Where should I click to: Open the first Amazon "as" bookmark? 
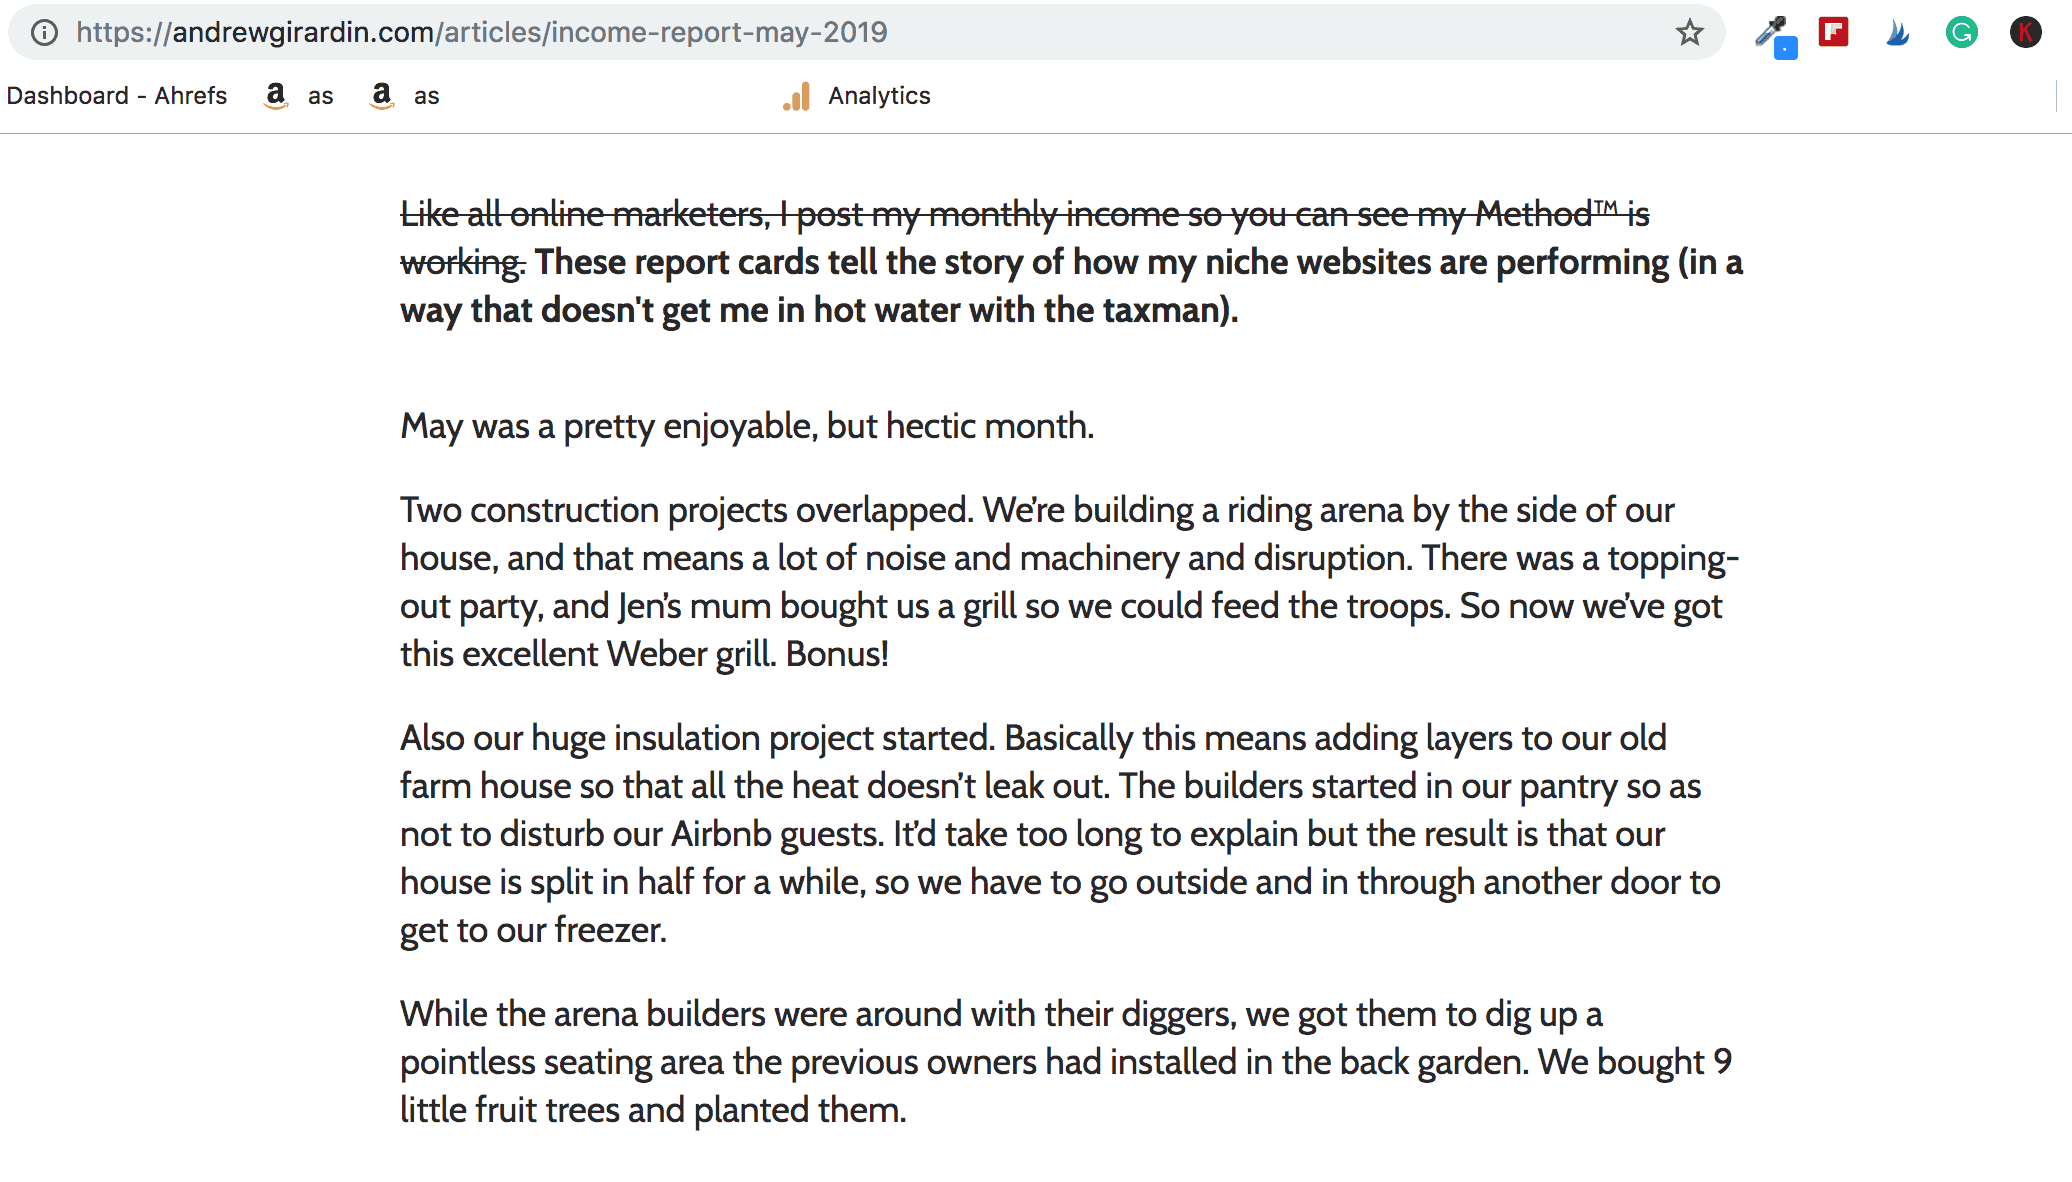tap(298, 96)
